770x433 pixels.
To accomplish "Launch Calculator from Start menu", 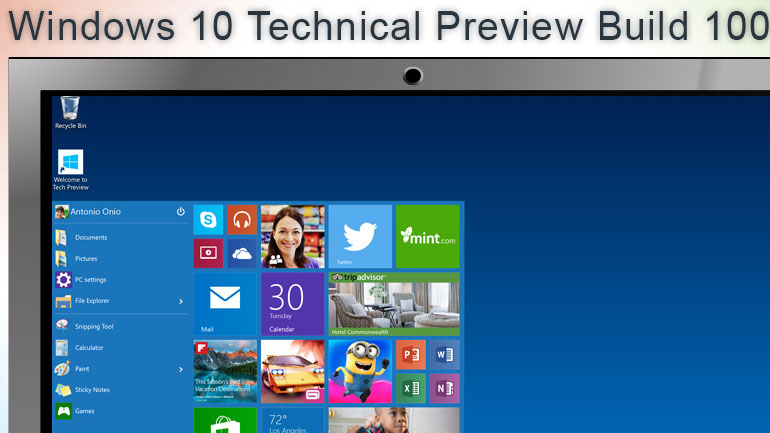I will click(121, 347).
